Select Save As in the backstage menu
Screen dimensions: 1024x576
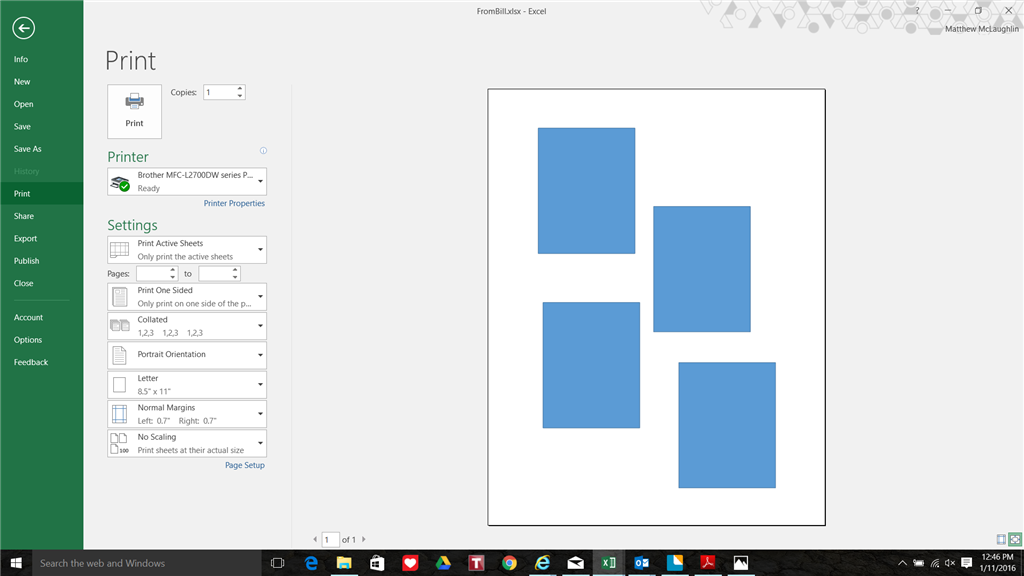point(42,149)
